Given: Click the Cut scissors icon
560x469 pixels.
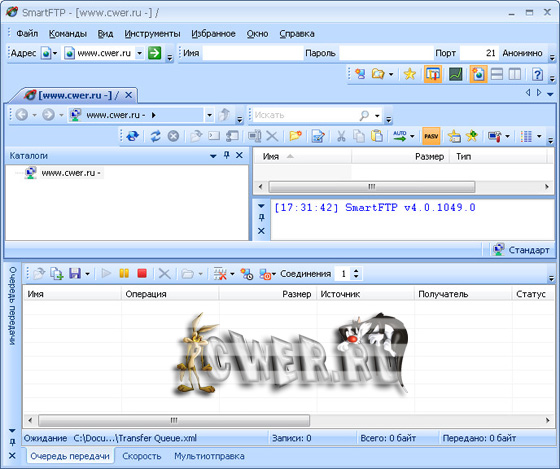Looking at the screenshot, I should click(x=341, y=136).
